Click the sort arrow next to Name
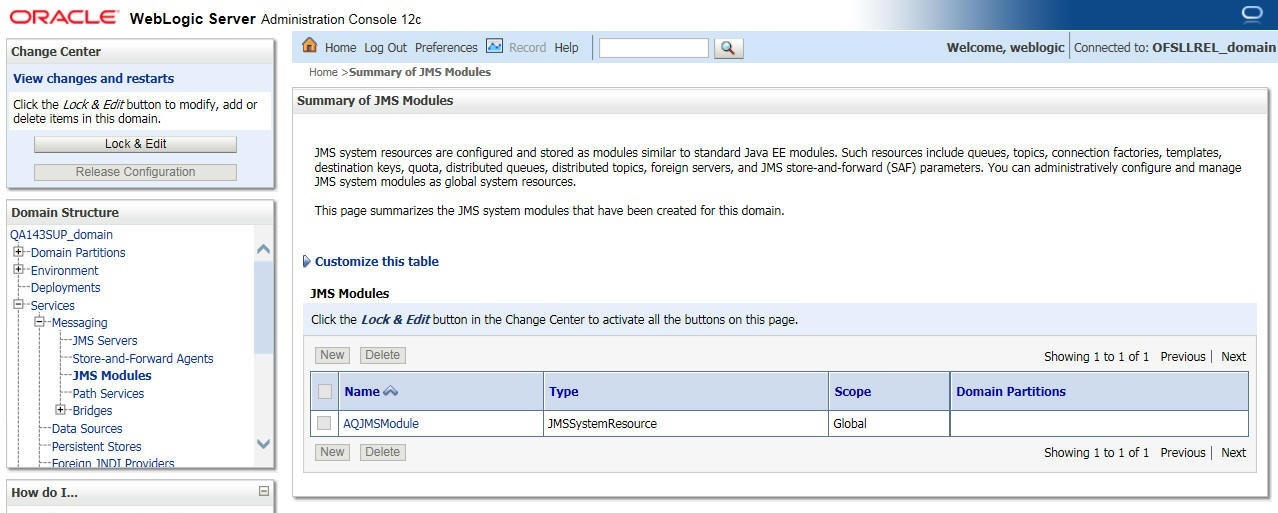This screenshot has width=1278, height=513. coord(391,391)
